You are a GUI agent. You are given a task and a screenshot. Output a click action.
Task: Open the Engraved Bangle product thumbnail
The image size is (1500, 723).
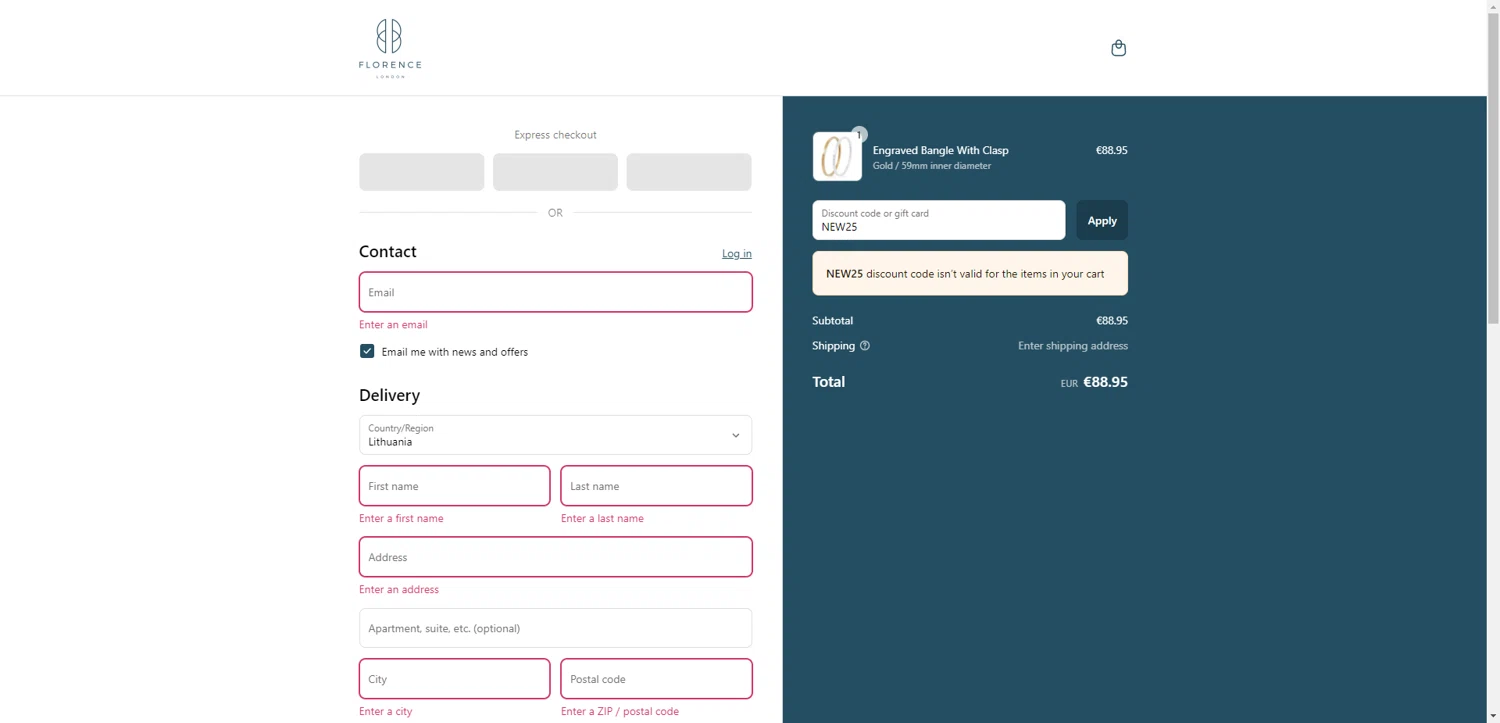pyautogui.click(x=837, y=157)
